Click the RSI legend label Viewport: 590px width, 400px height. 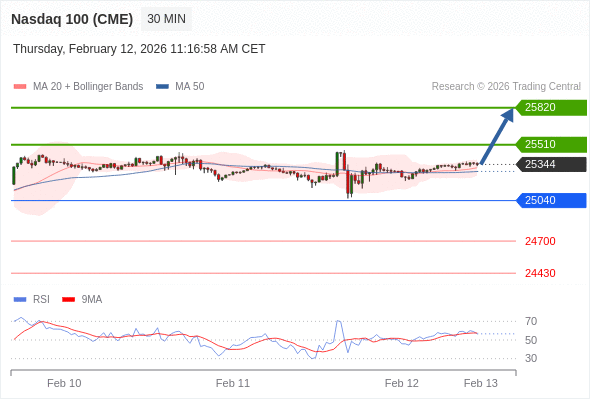click(41, 300)
